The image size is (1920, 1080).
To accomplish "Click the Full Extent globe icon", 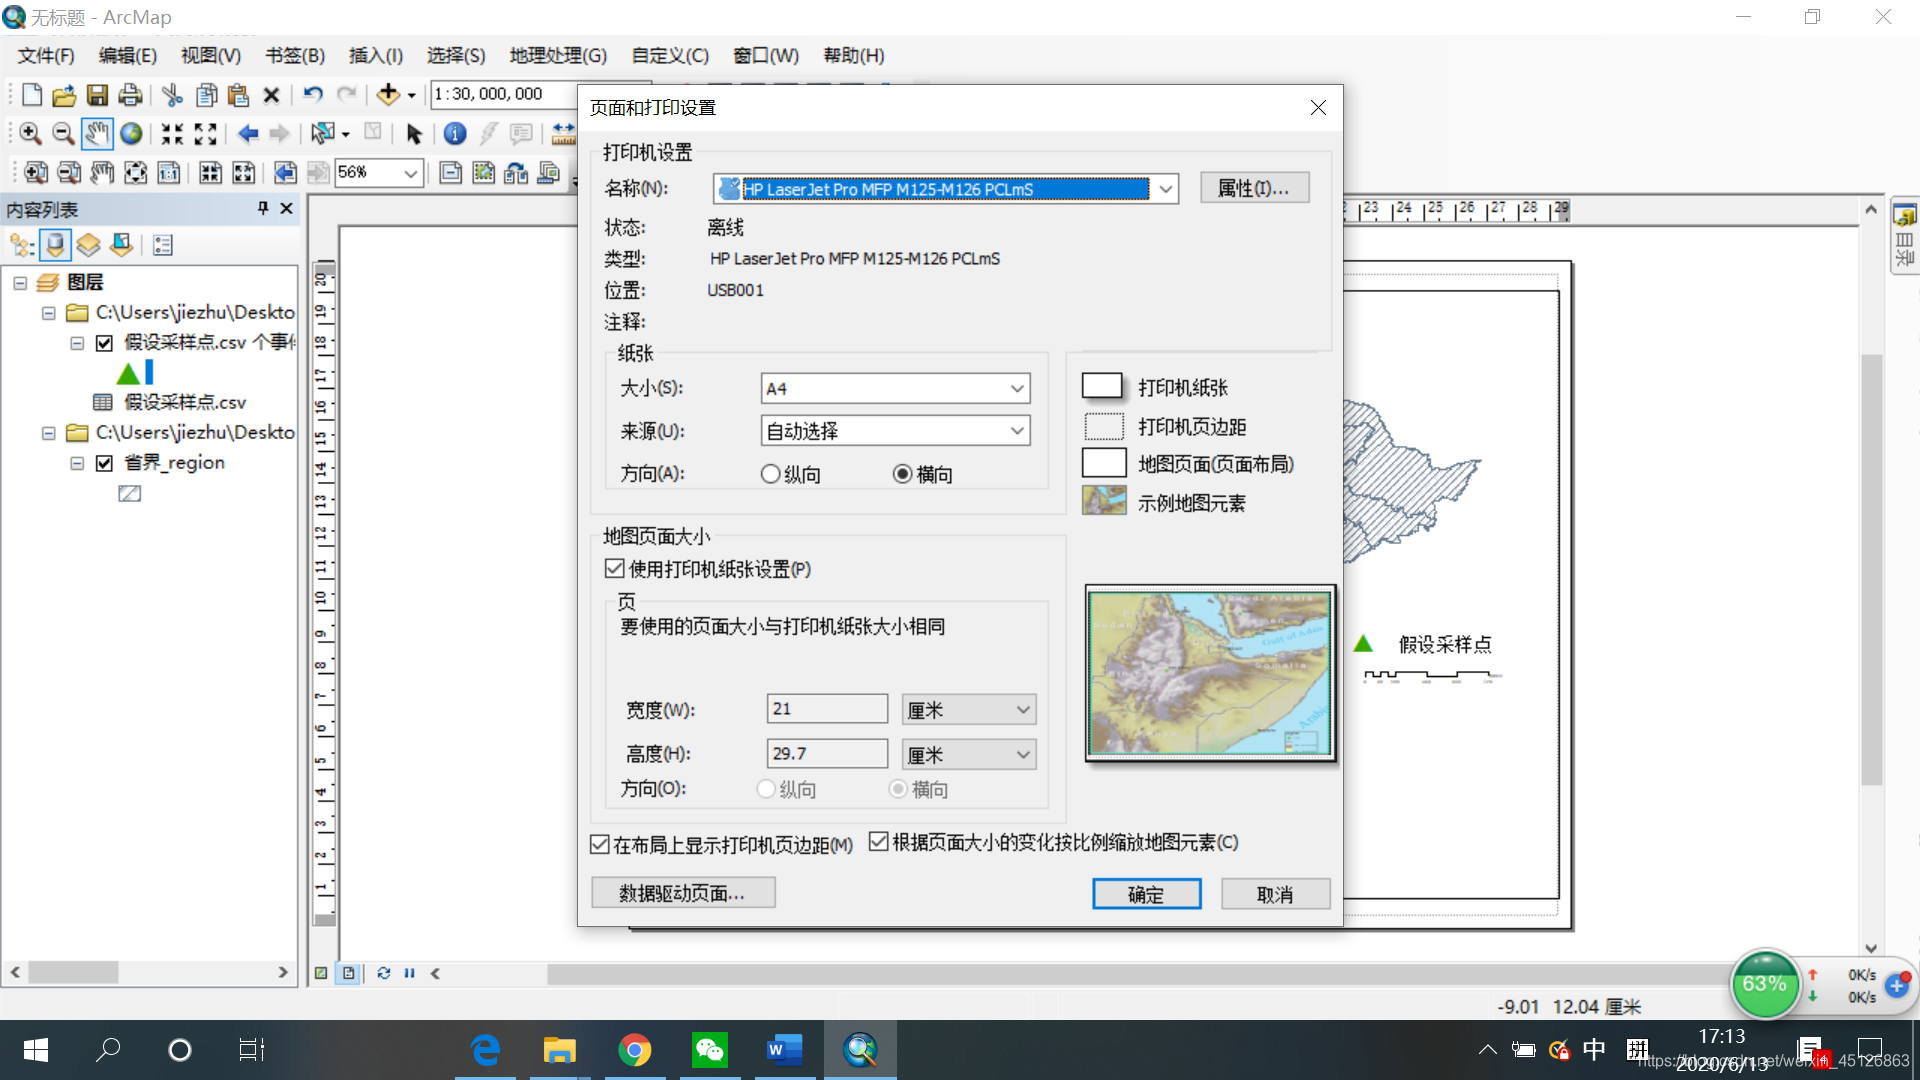I will [x=131, y=133].
